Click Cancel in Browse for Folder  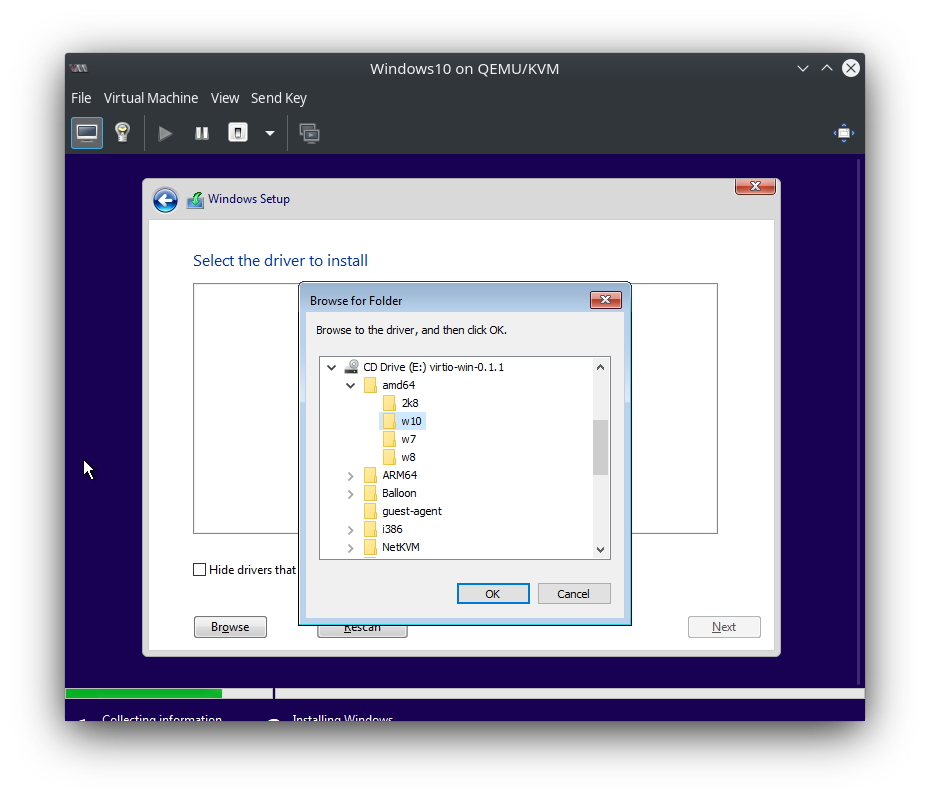click(x=574, y=594)
